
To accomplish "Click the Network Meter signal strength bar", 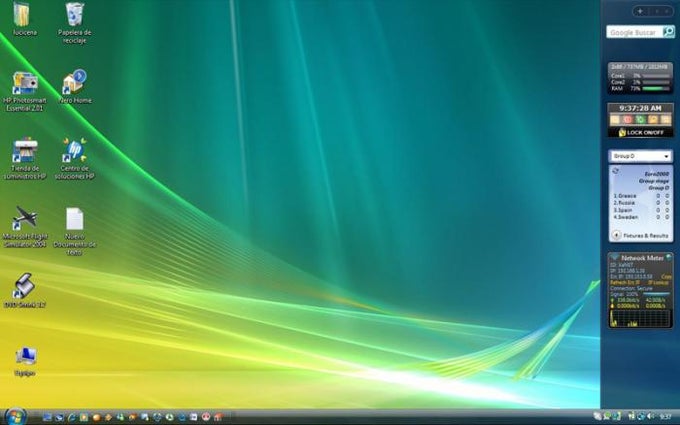I will [657, 294].
